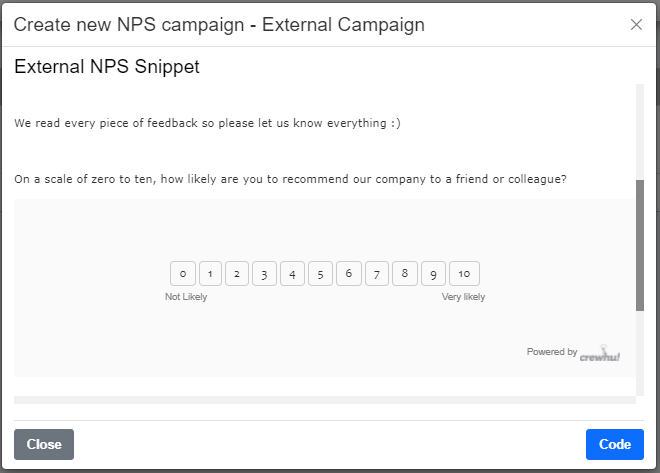660x473 pixels.
Task: Choose the 10 Very likely rating
Action: (464, 274)
